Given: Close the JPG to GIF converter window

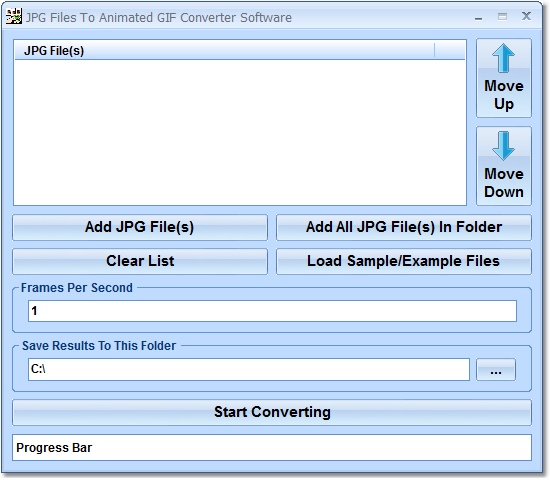Looking at the screenshot, I should tap(526, 16).
